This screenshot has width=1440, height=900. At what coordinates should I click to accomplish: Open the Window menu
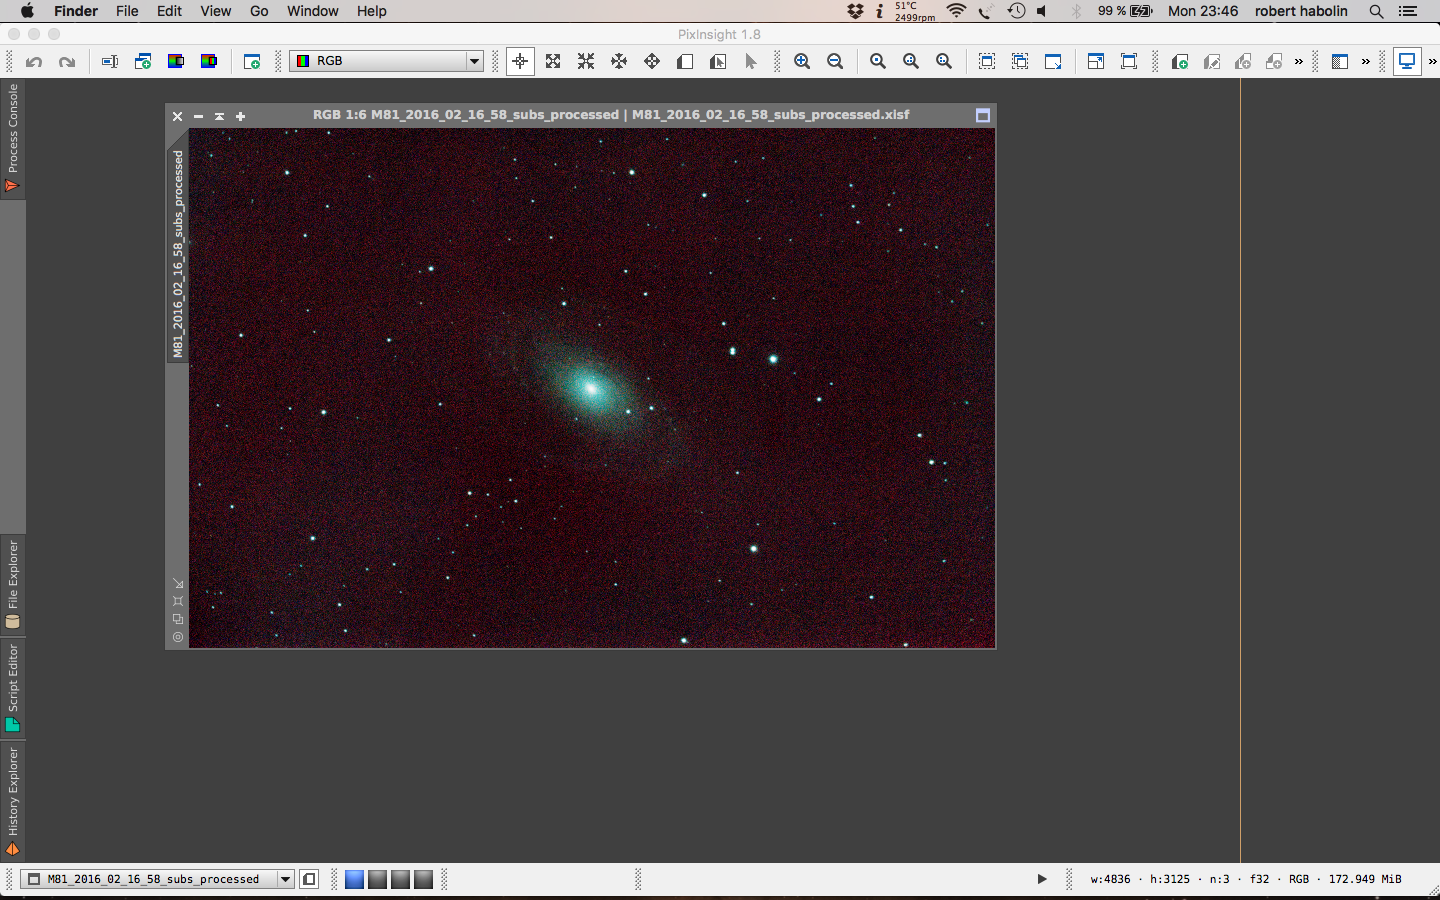313,11
